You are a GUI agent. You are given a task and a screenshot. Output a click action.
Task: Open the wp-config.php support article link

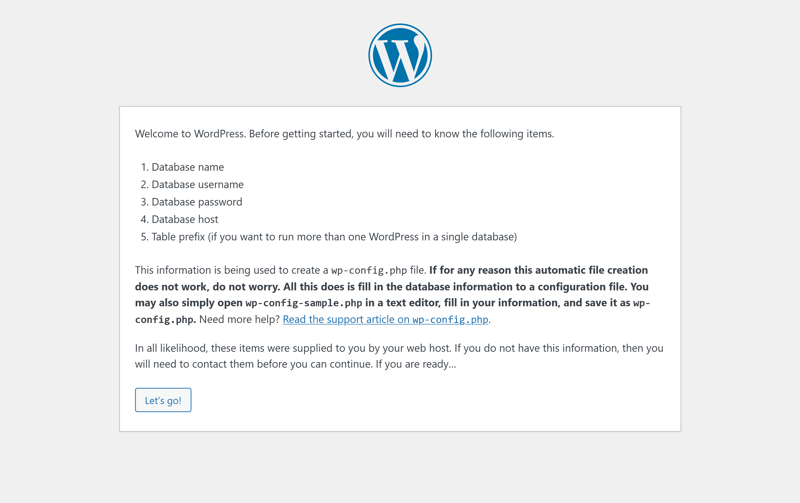385,320
